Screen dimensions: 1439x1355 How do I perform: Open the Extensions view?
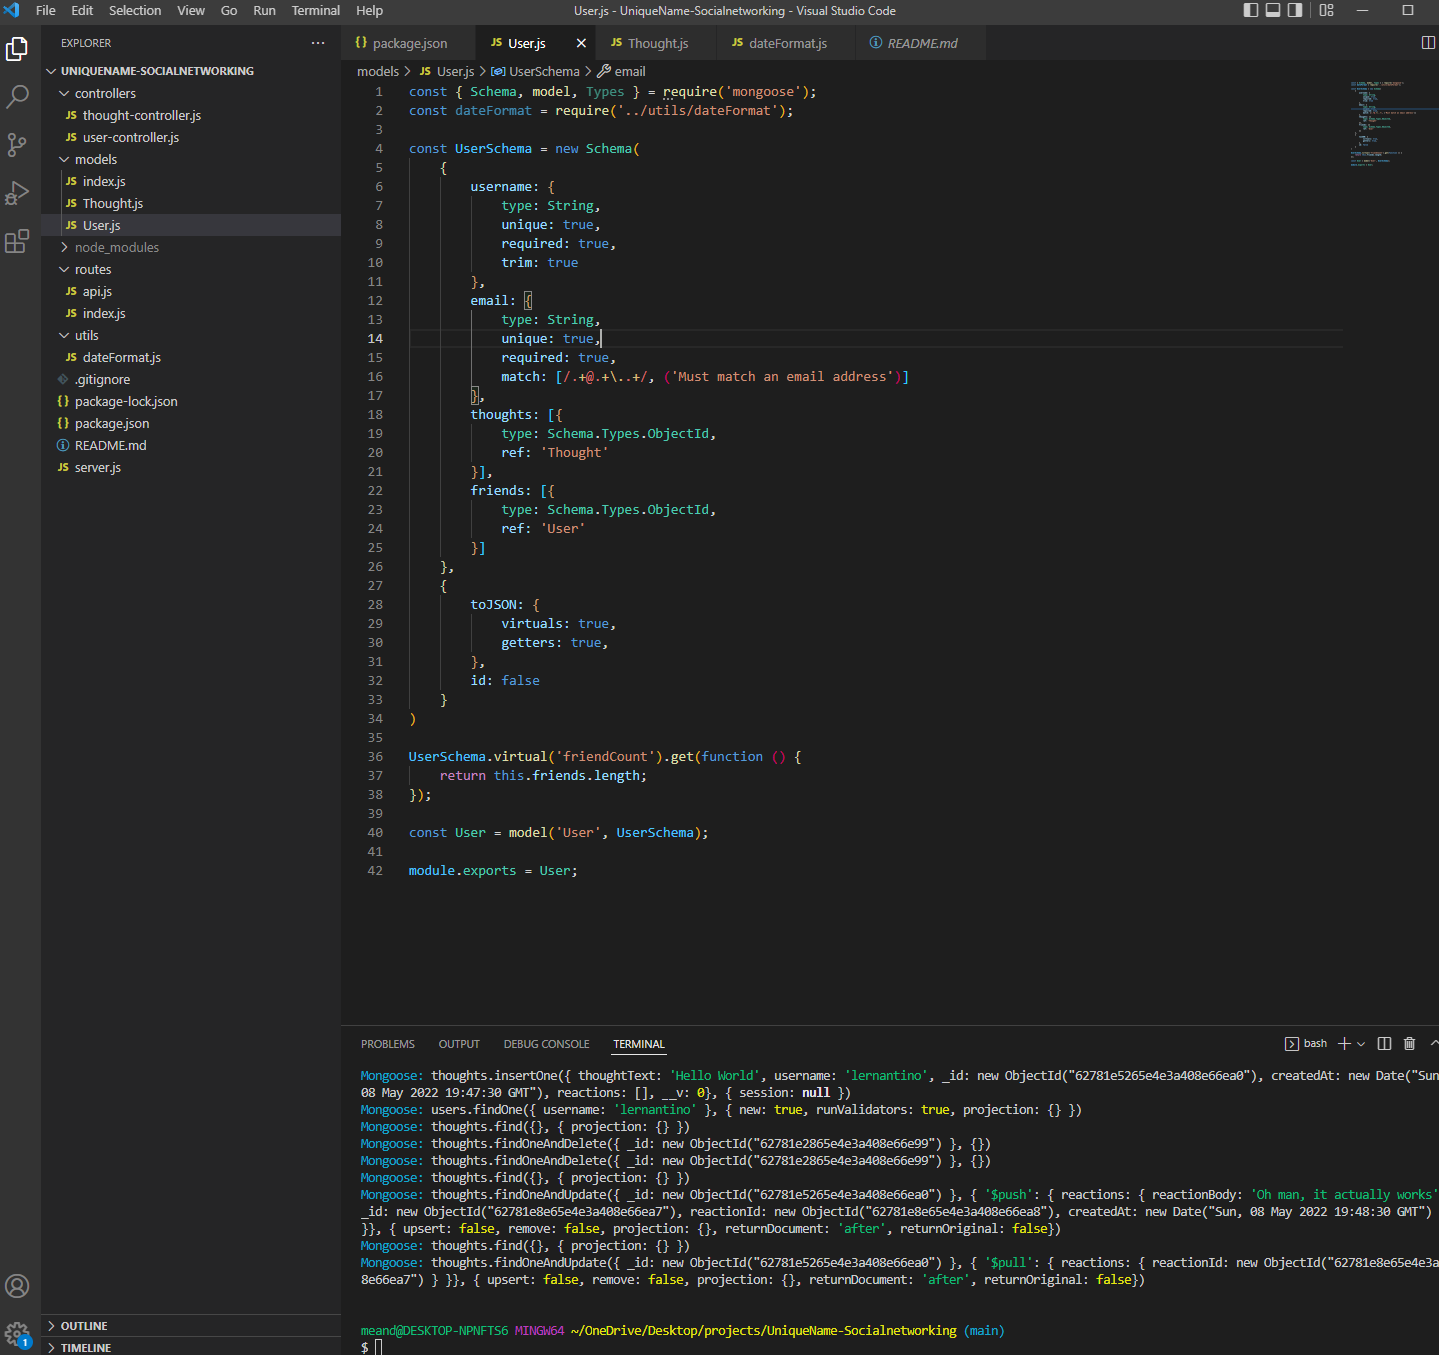point(17,241)
